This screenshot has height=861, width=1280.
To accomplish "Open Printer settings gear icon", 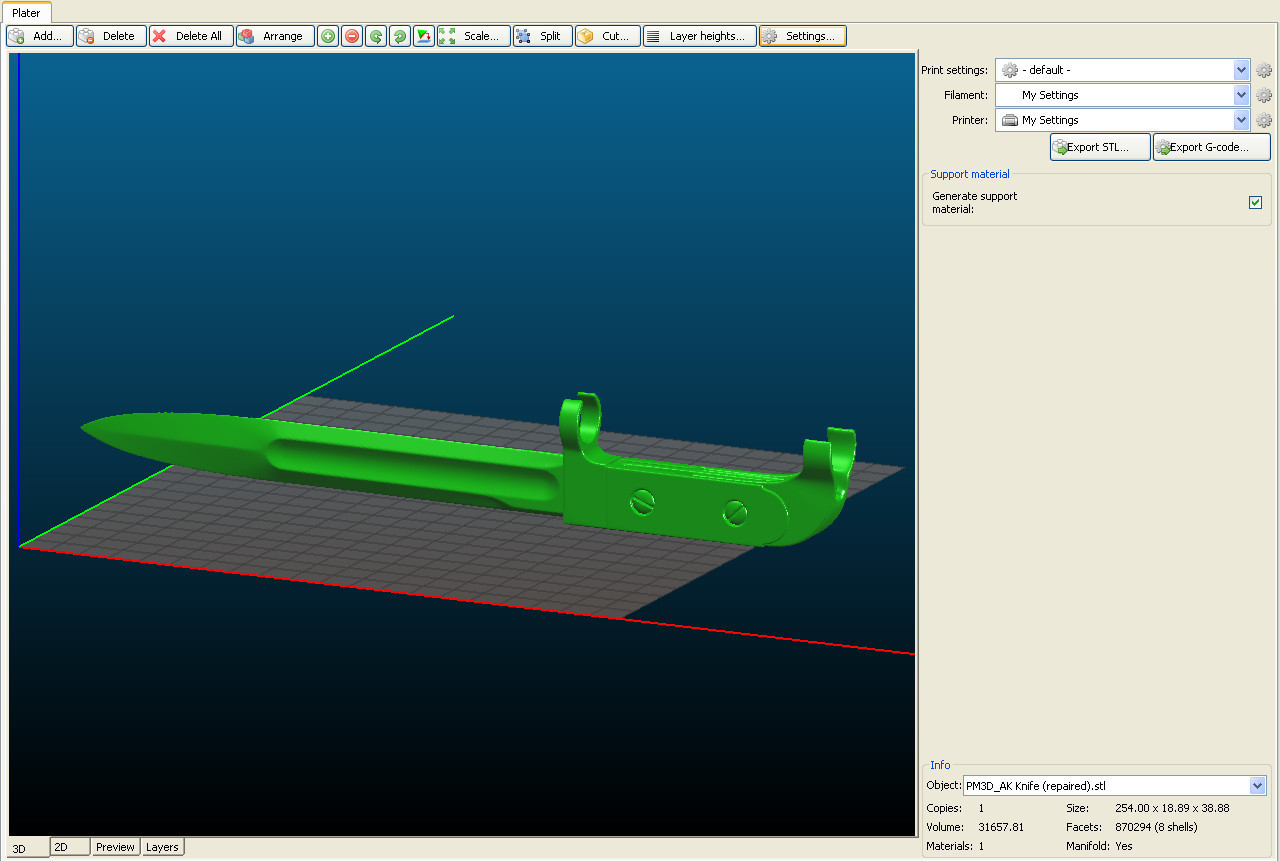I will tap(1264, 120).
